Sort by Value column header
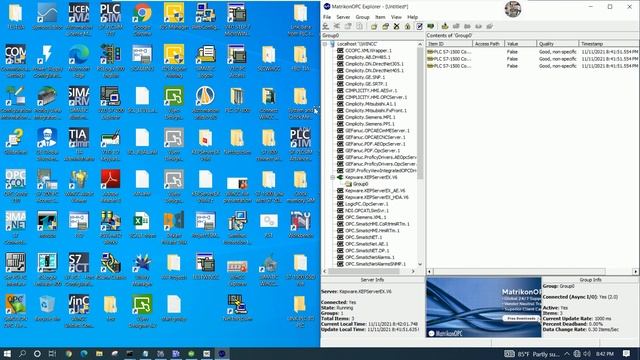This screenshot has height=360, width=640. point(520,44)
